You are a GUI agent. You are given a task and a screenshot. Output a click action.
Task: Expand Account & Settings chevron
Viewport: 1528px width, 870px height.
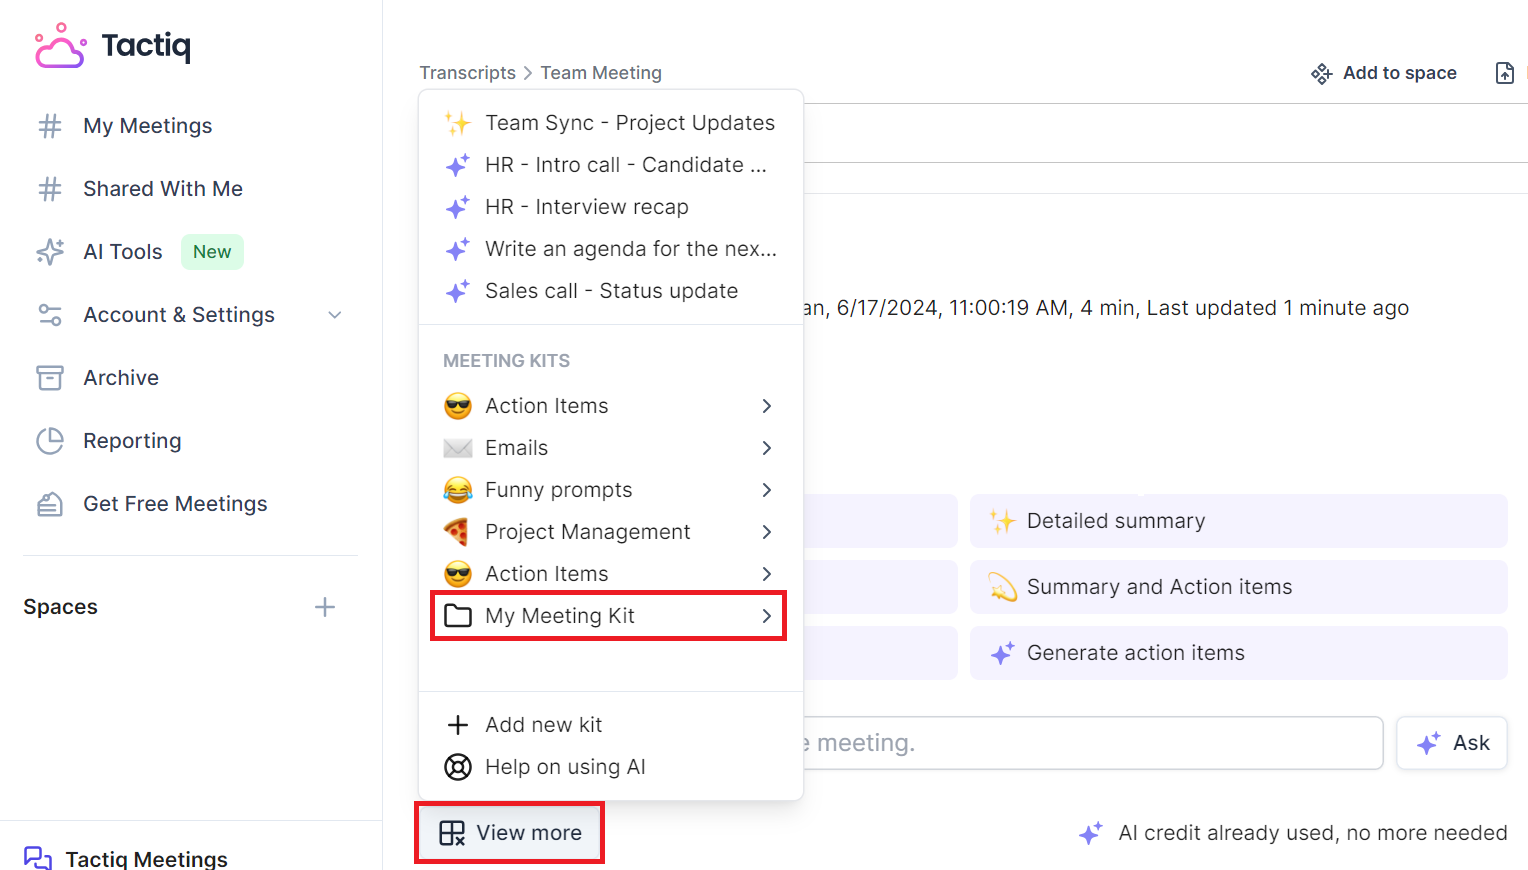tap(335, 315)
